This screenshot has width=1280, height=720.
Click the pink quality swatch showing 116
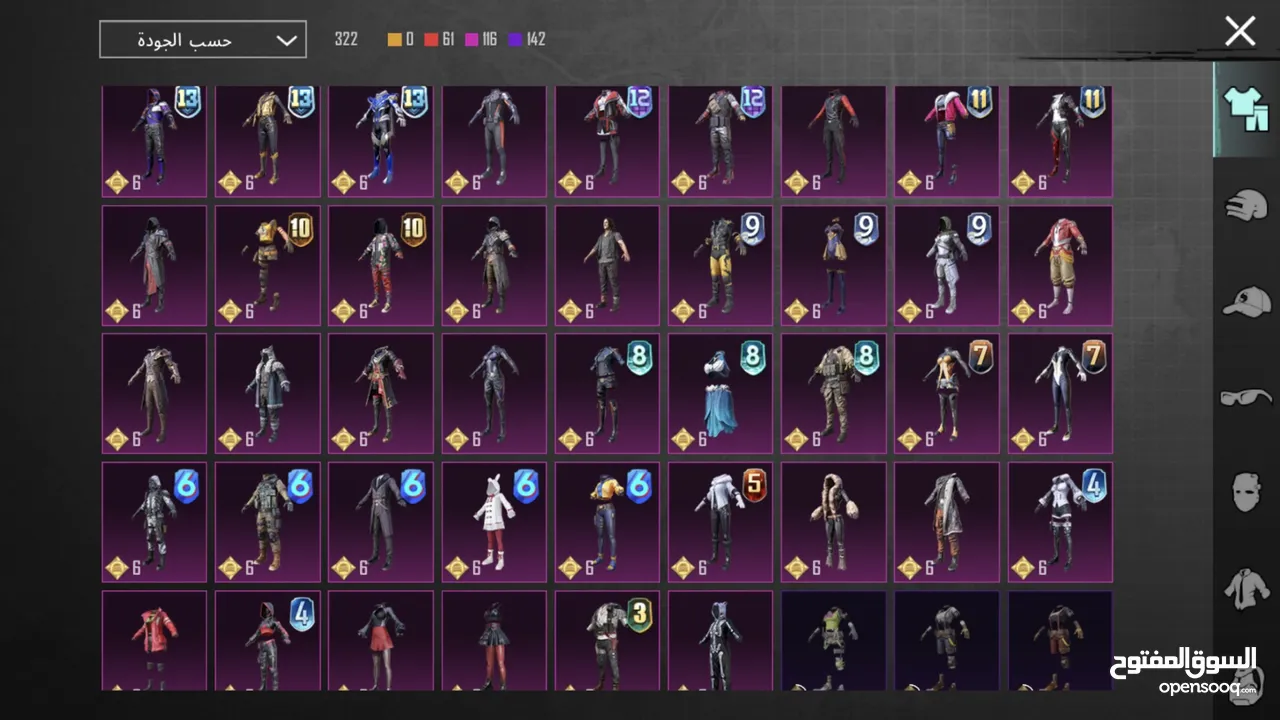481,40
